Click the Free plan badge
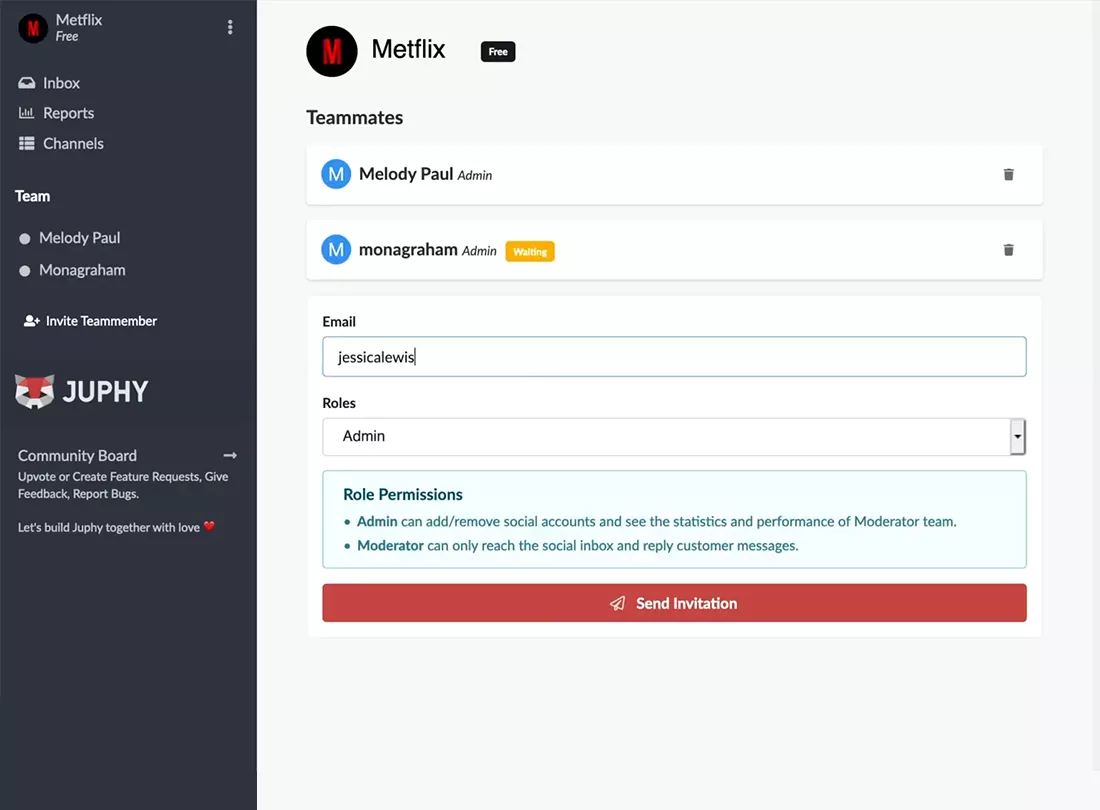1100x810 pixels. (498, 52)
